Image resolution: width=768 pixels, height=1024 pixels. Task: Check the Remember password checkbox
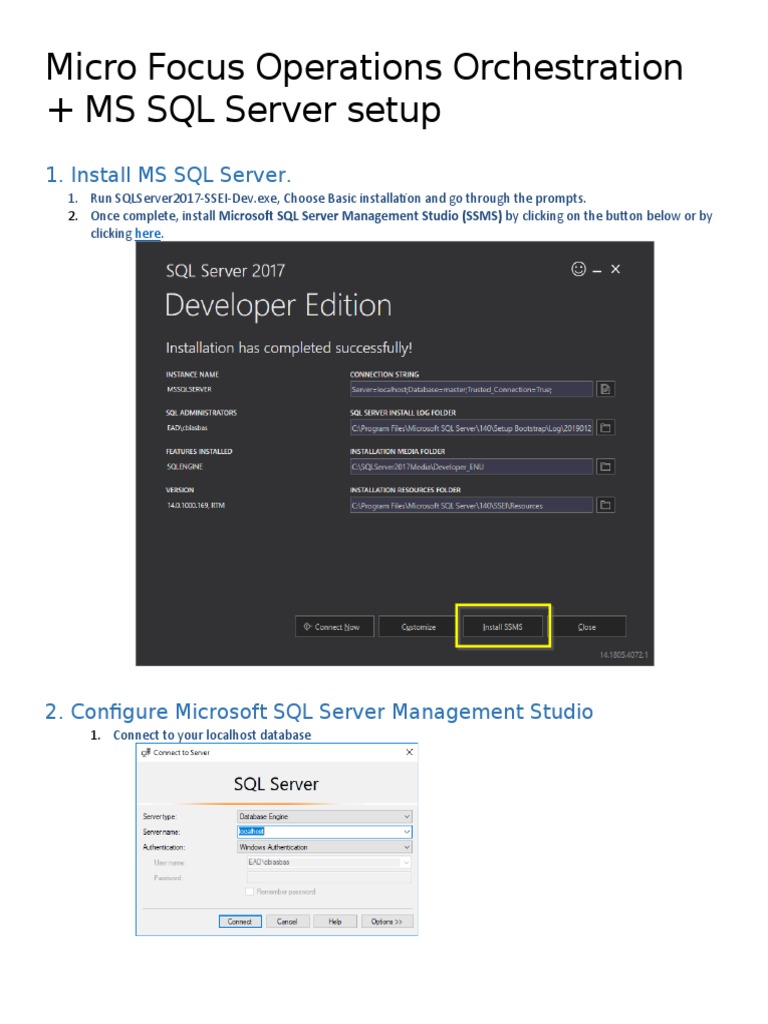click(x=249, y=891)
